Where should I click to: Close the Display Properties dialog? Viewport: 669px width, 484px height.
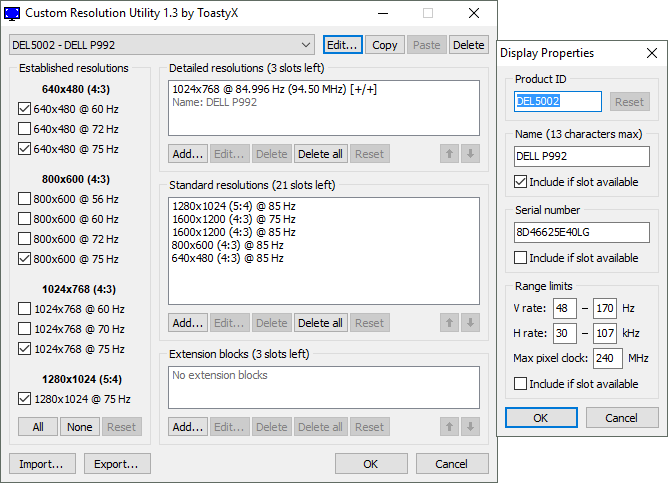pos(651,53)
